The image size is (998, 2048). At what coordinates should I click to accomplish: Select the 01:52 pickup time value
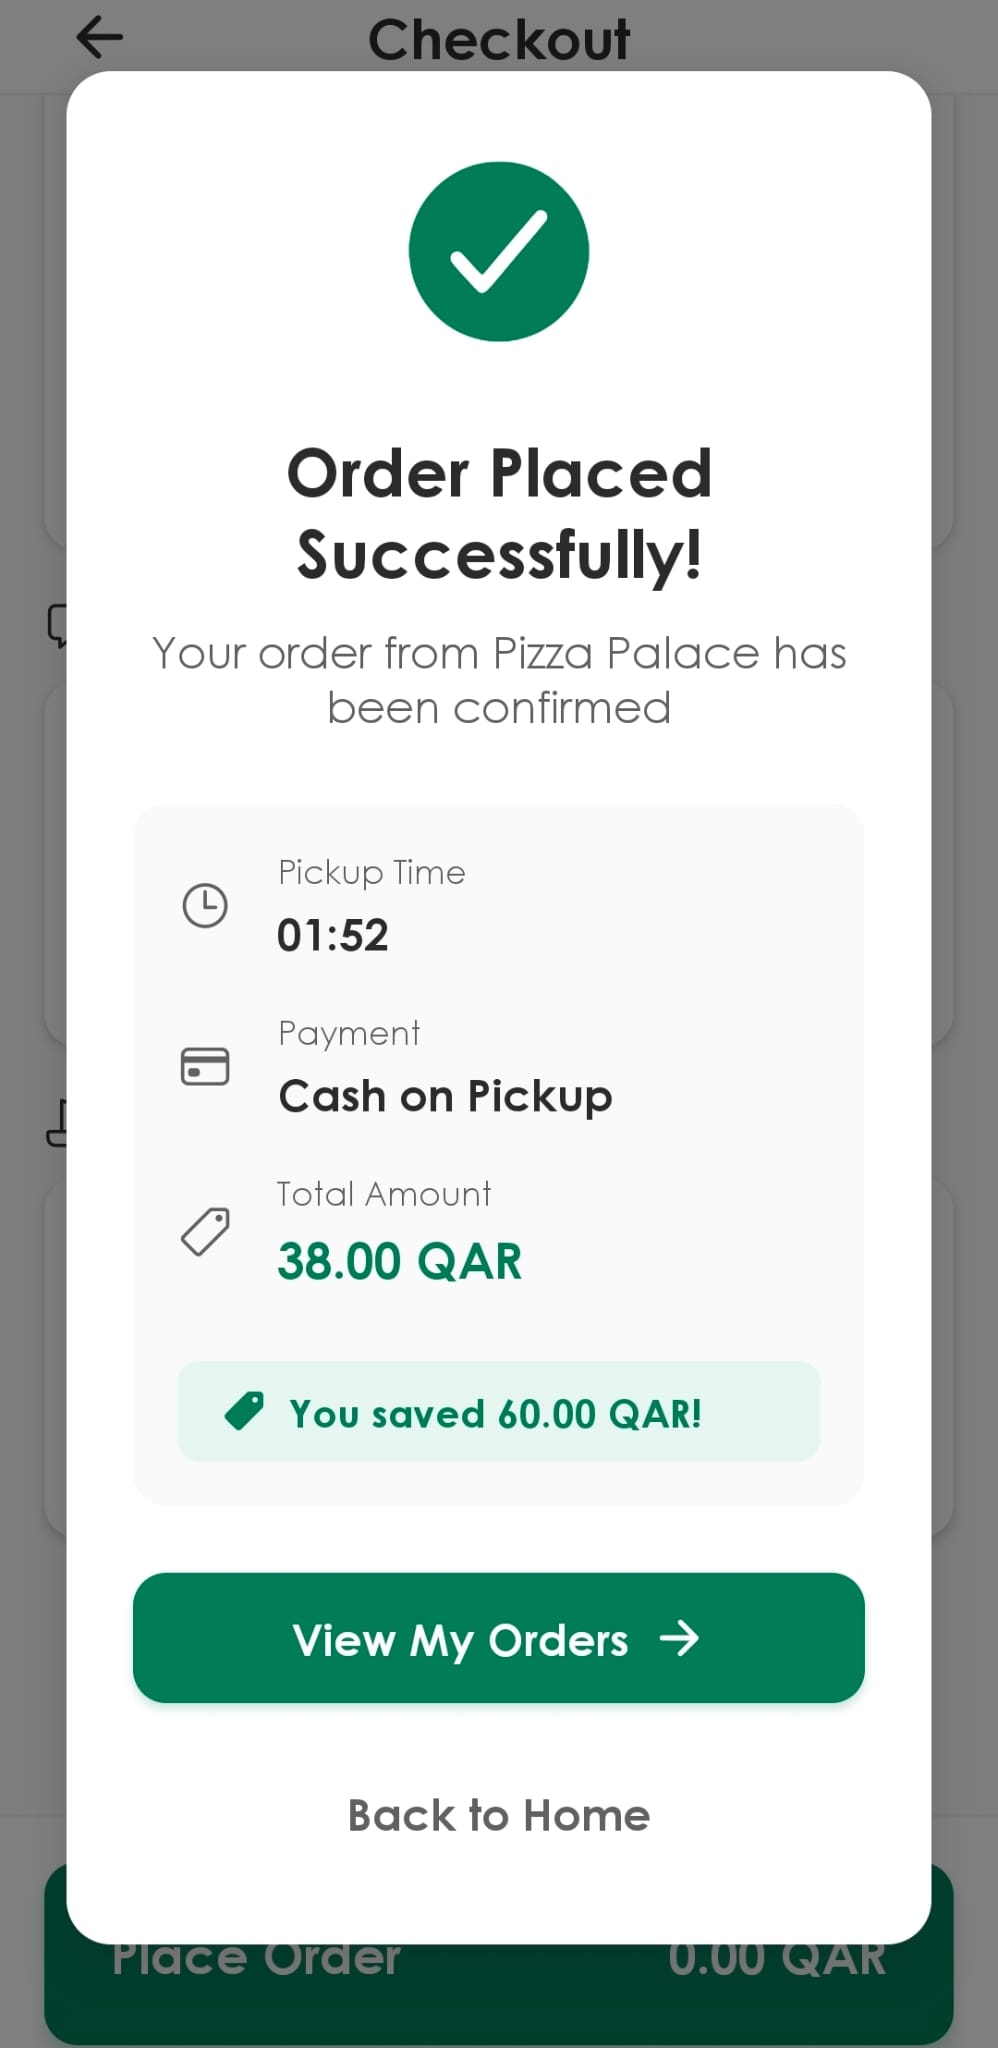[x=333, y=936]
